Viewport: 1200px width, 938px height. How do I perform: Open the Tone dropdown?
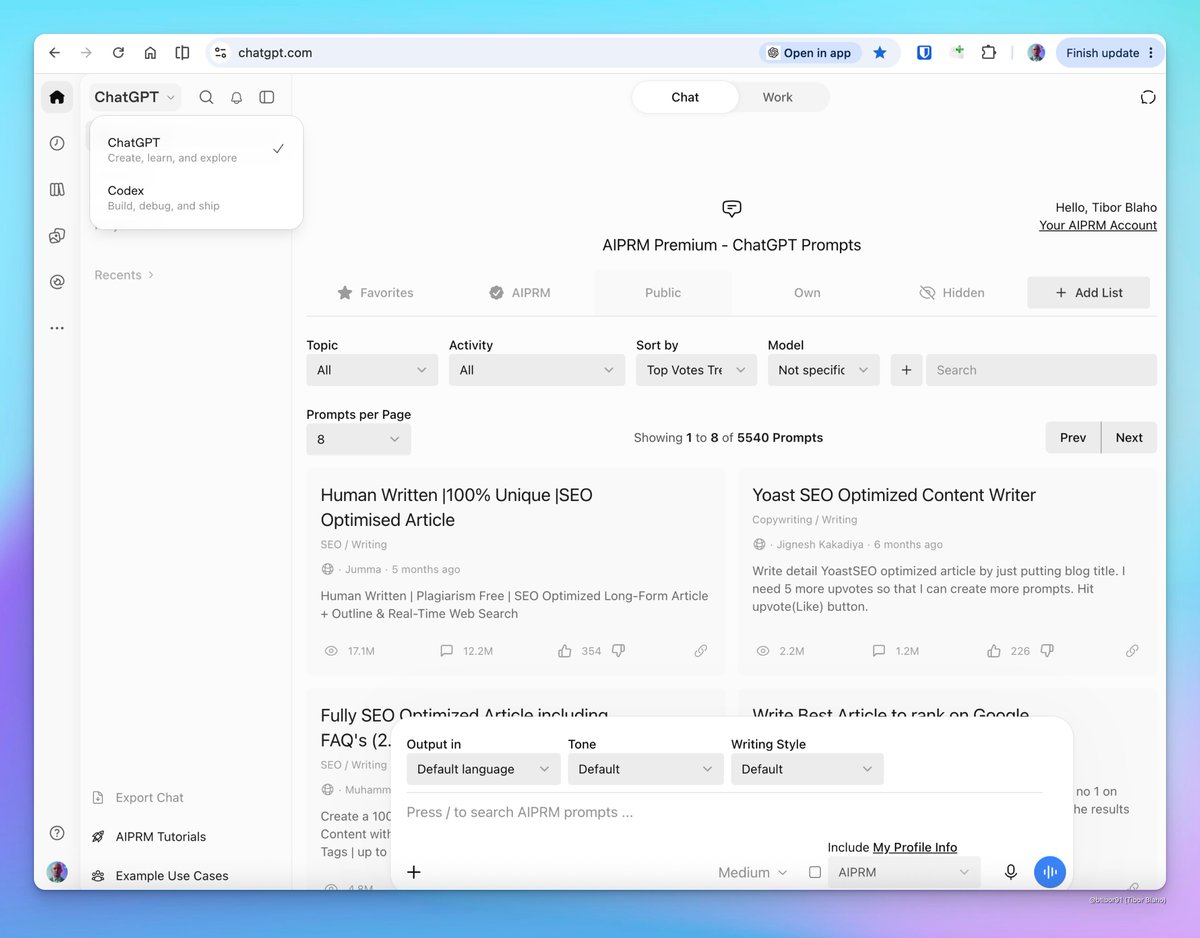pyautogui.click(x=645, y=769)
